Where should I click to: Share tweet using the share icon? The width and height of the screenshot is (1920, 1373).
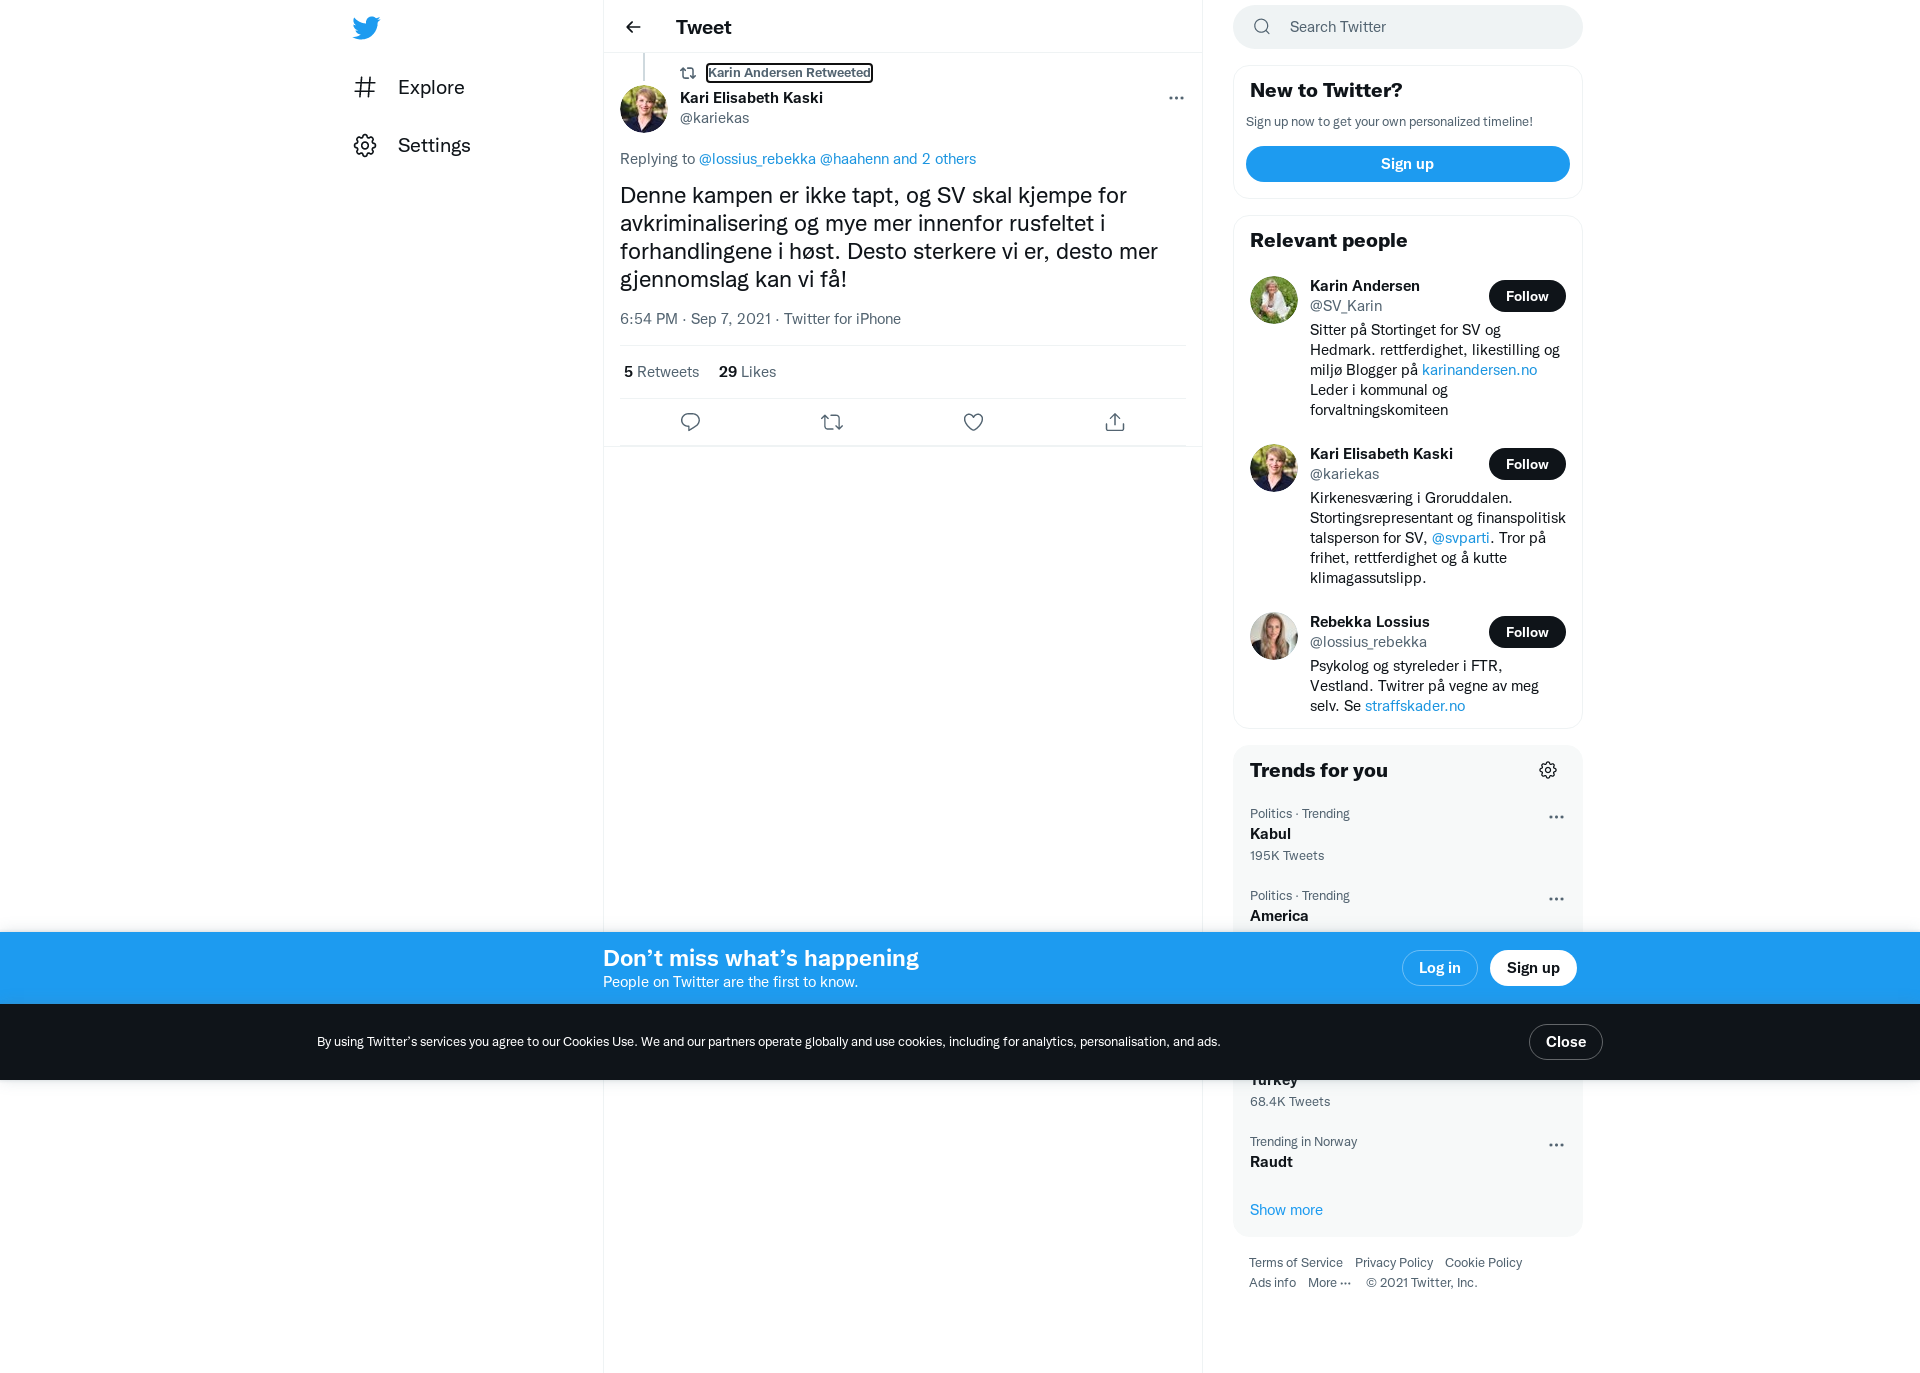point(1115,422)
